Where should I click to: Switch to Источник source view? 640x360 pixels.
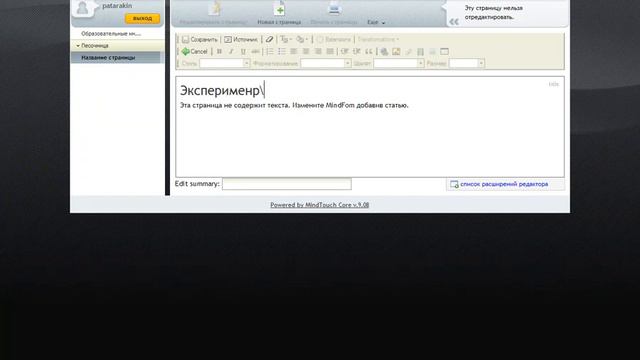click(x=241, y=40)
